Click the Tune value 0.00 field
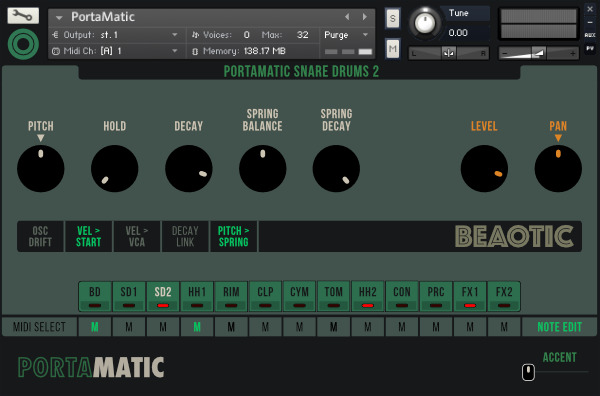 point(458,33)
